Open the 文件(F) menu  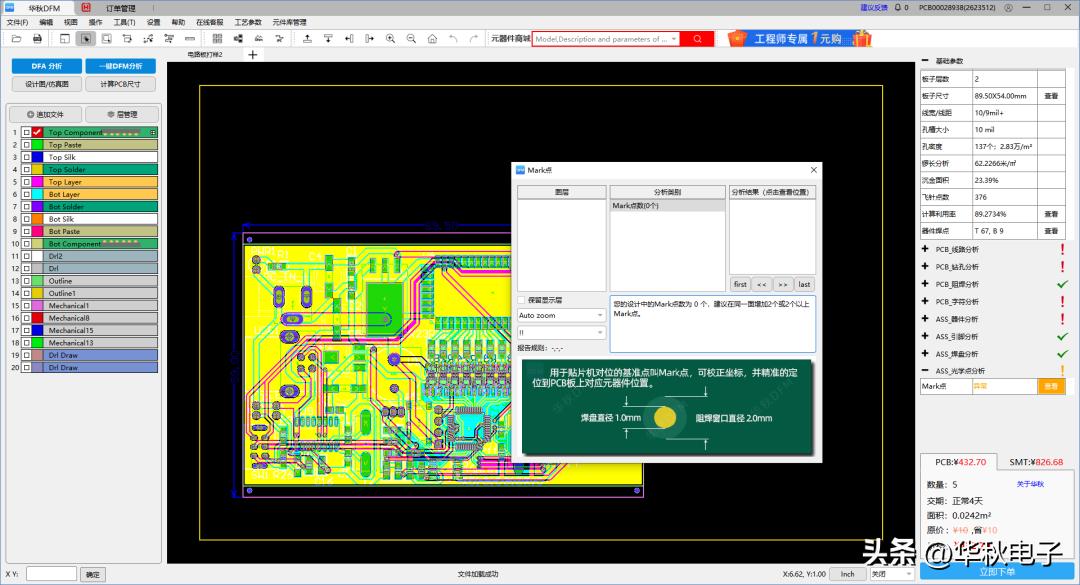(x=14, y=20)
